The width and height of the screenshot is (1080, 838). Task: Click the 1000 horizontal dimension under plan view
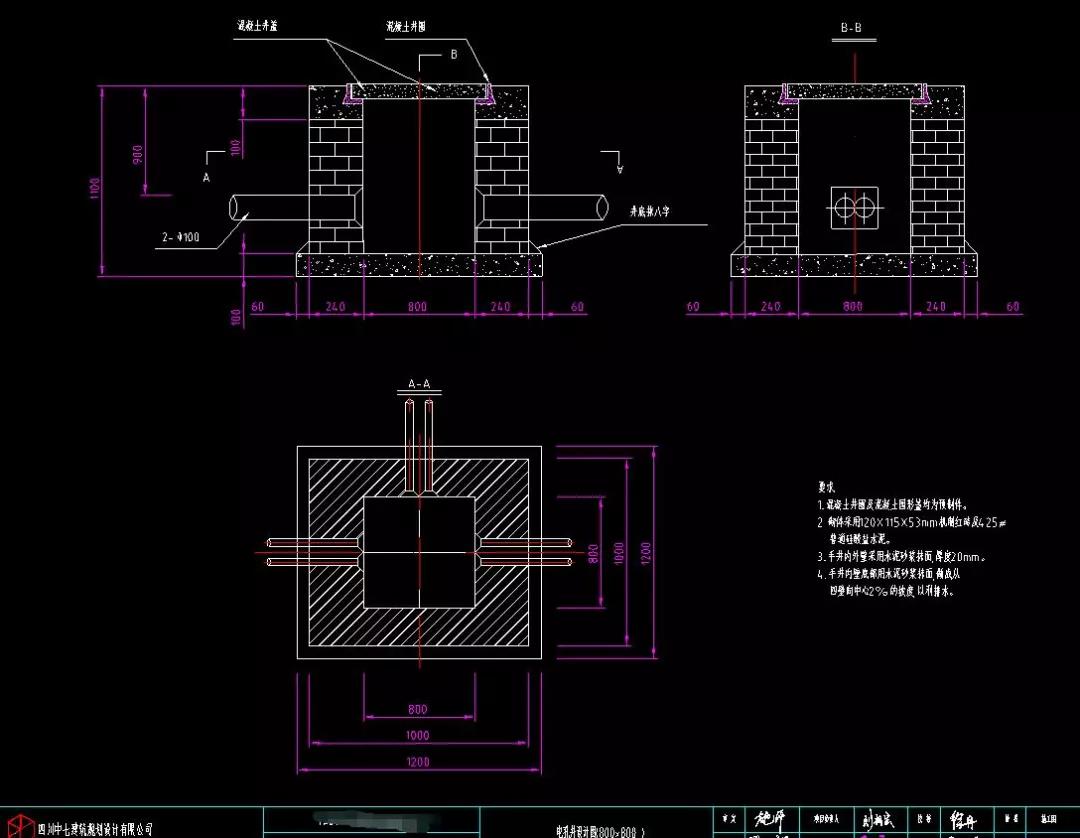(418, 736)
